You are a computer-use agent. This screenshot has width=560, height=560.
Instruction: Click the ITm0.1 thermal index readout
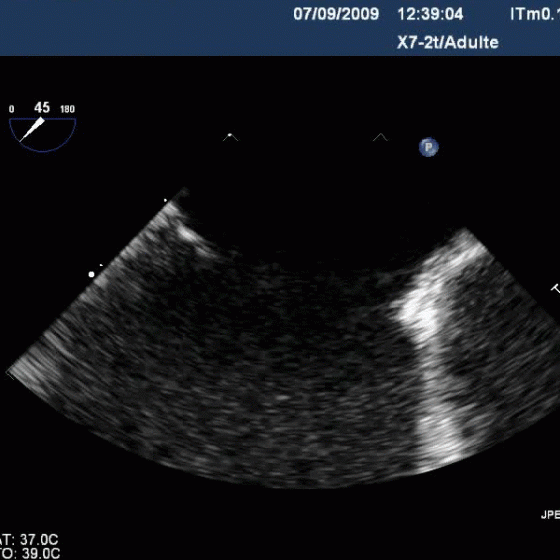point(535,14)
